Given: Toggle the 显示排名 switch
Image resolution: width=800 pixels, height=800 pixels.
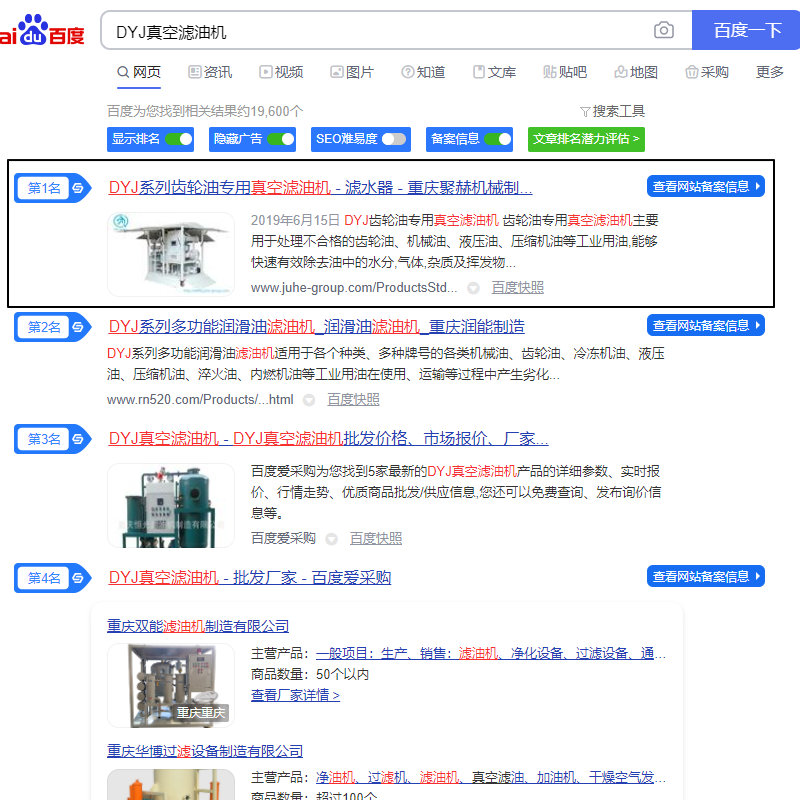Looking at the screenshot, I should (x=179, y=139).
